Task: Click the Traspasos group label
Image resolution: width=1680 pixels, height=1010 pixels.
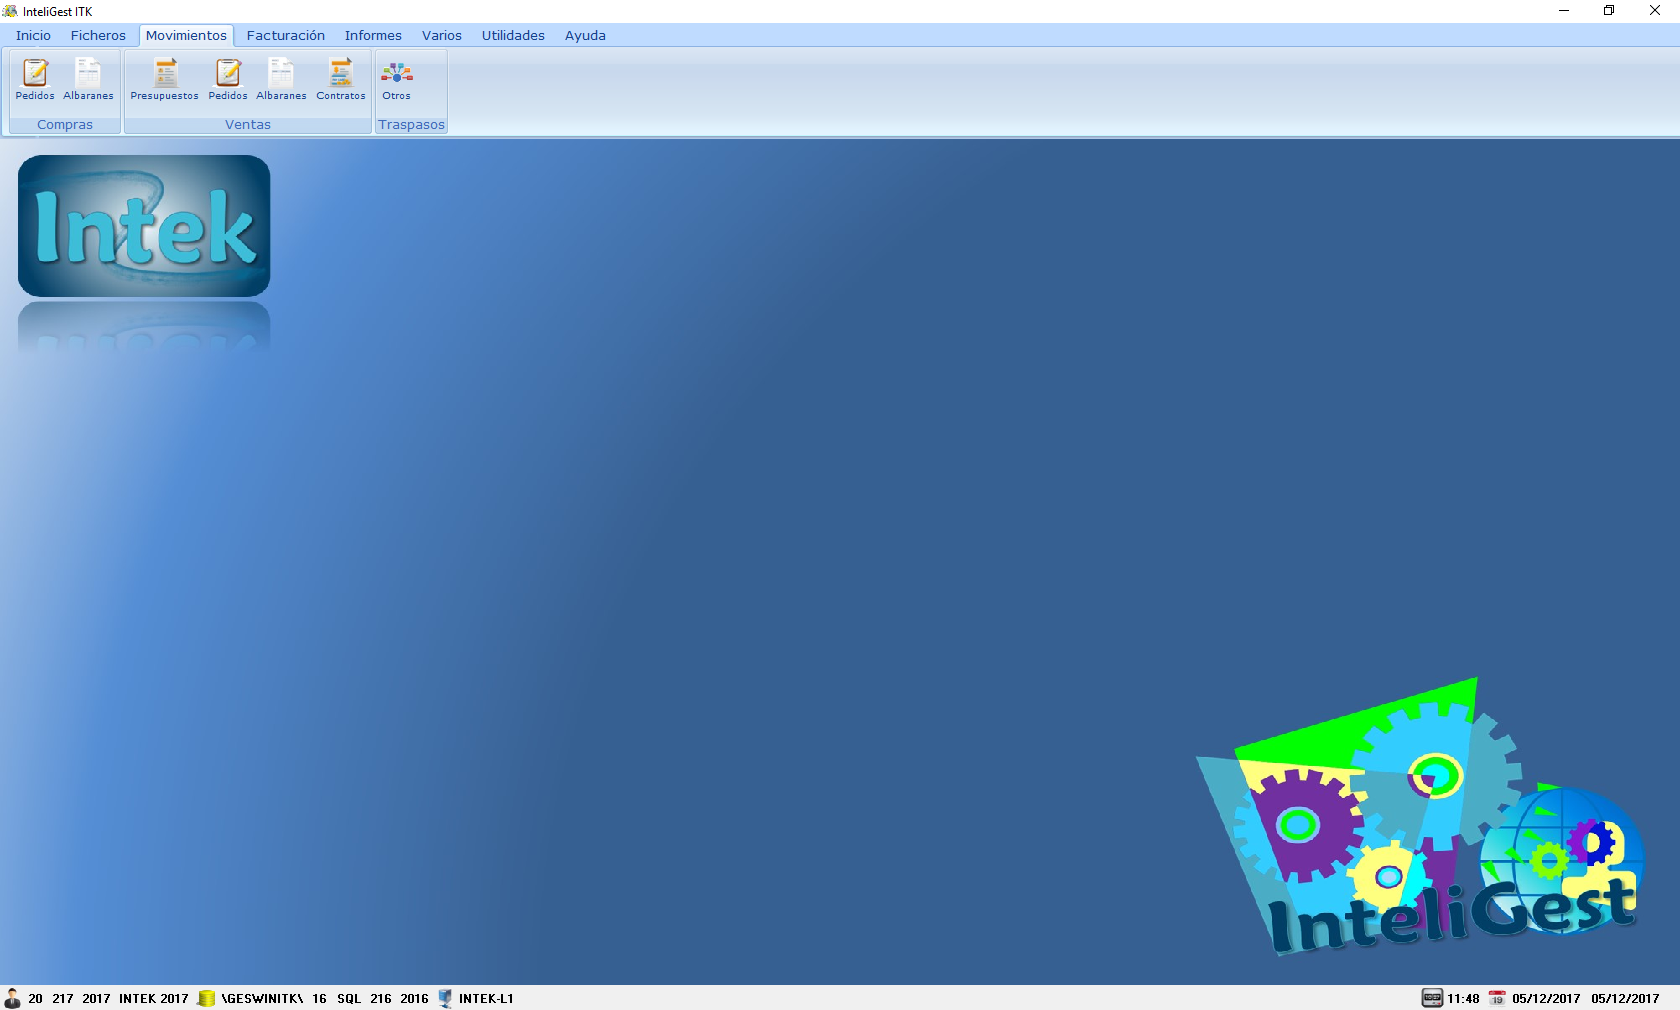Action: click(x=411, y=125)
